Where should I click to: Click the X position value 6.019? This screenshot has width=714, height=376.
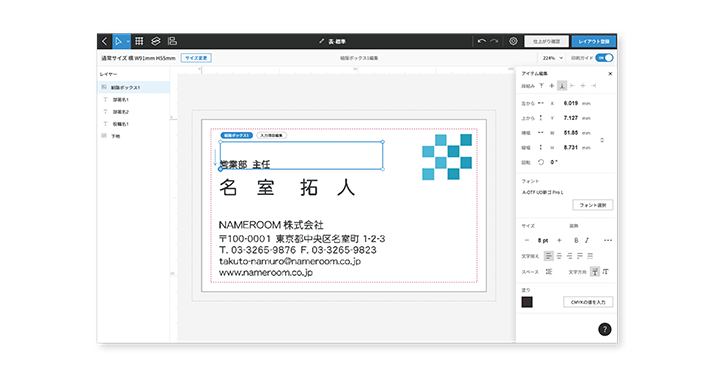click(571, 103)
